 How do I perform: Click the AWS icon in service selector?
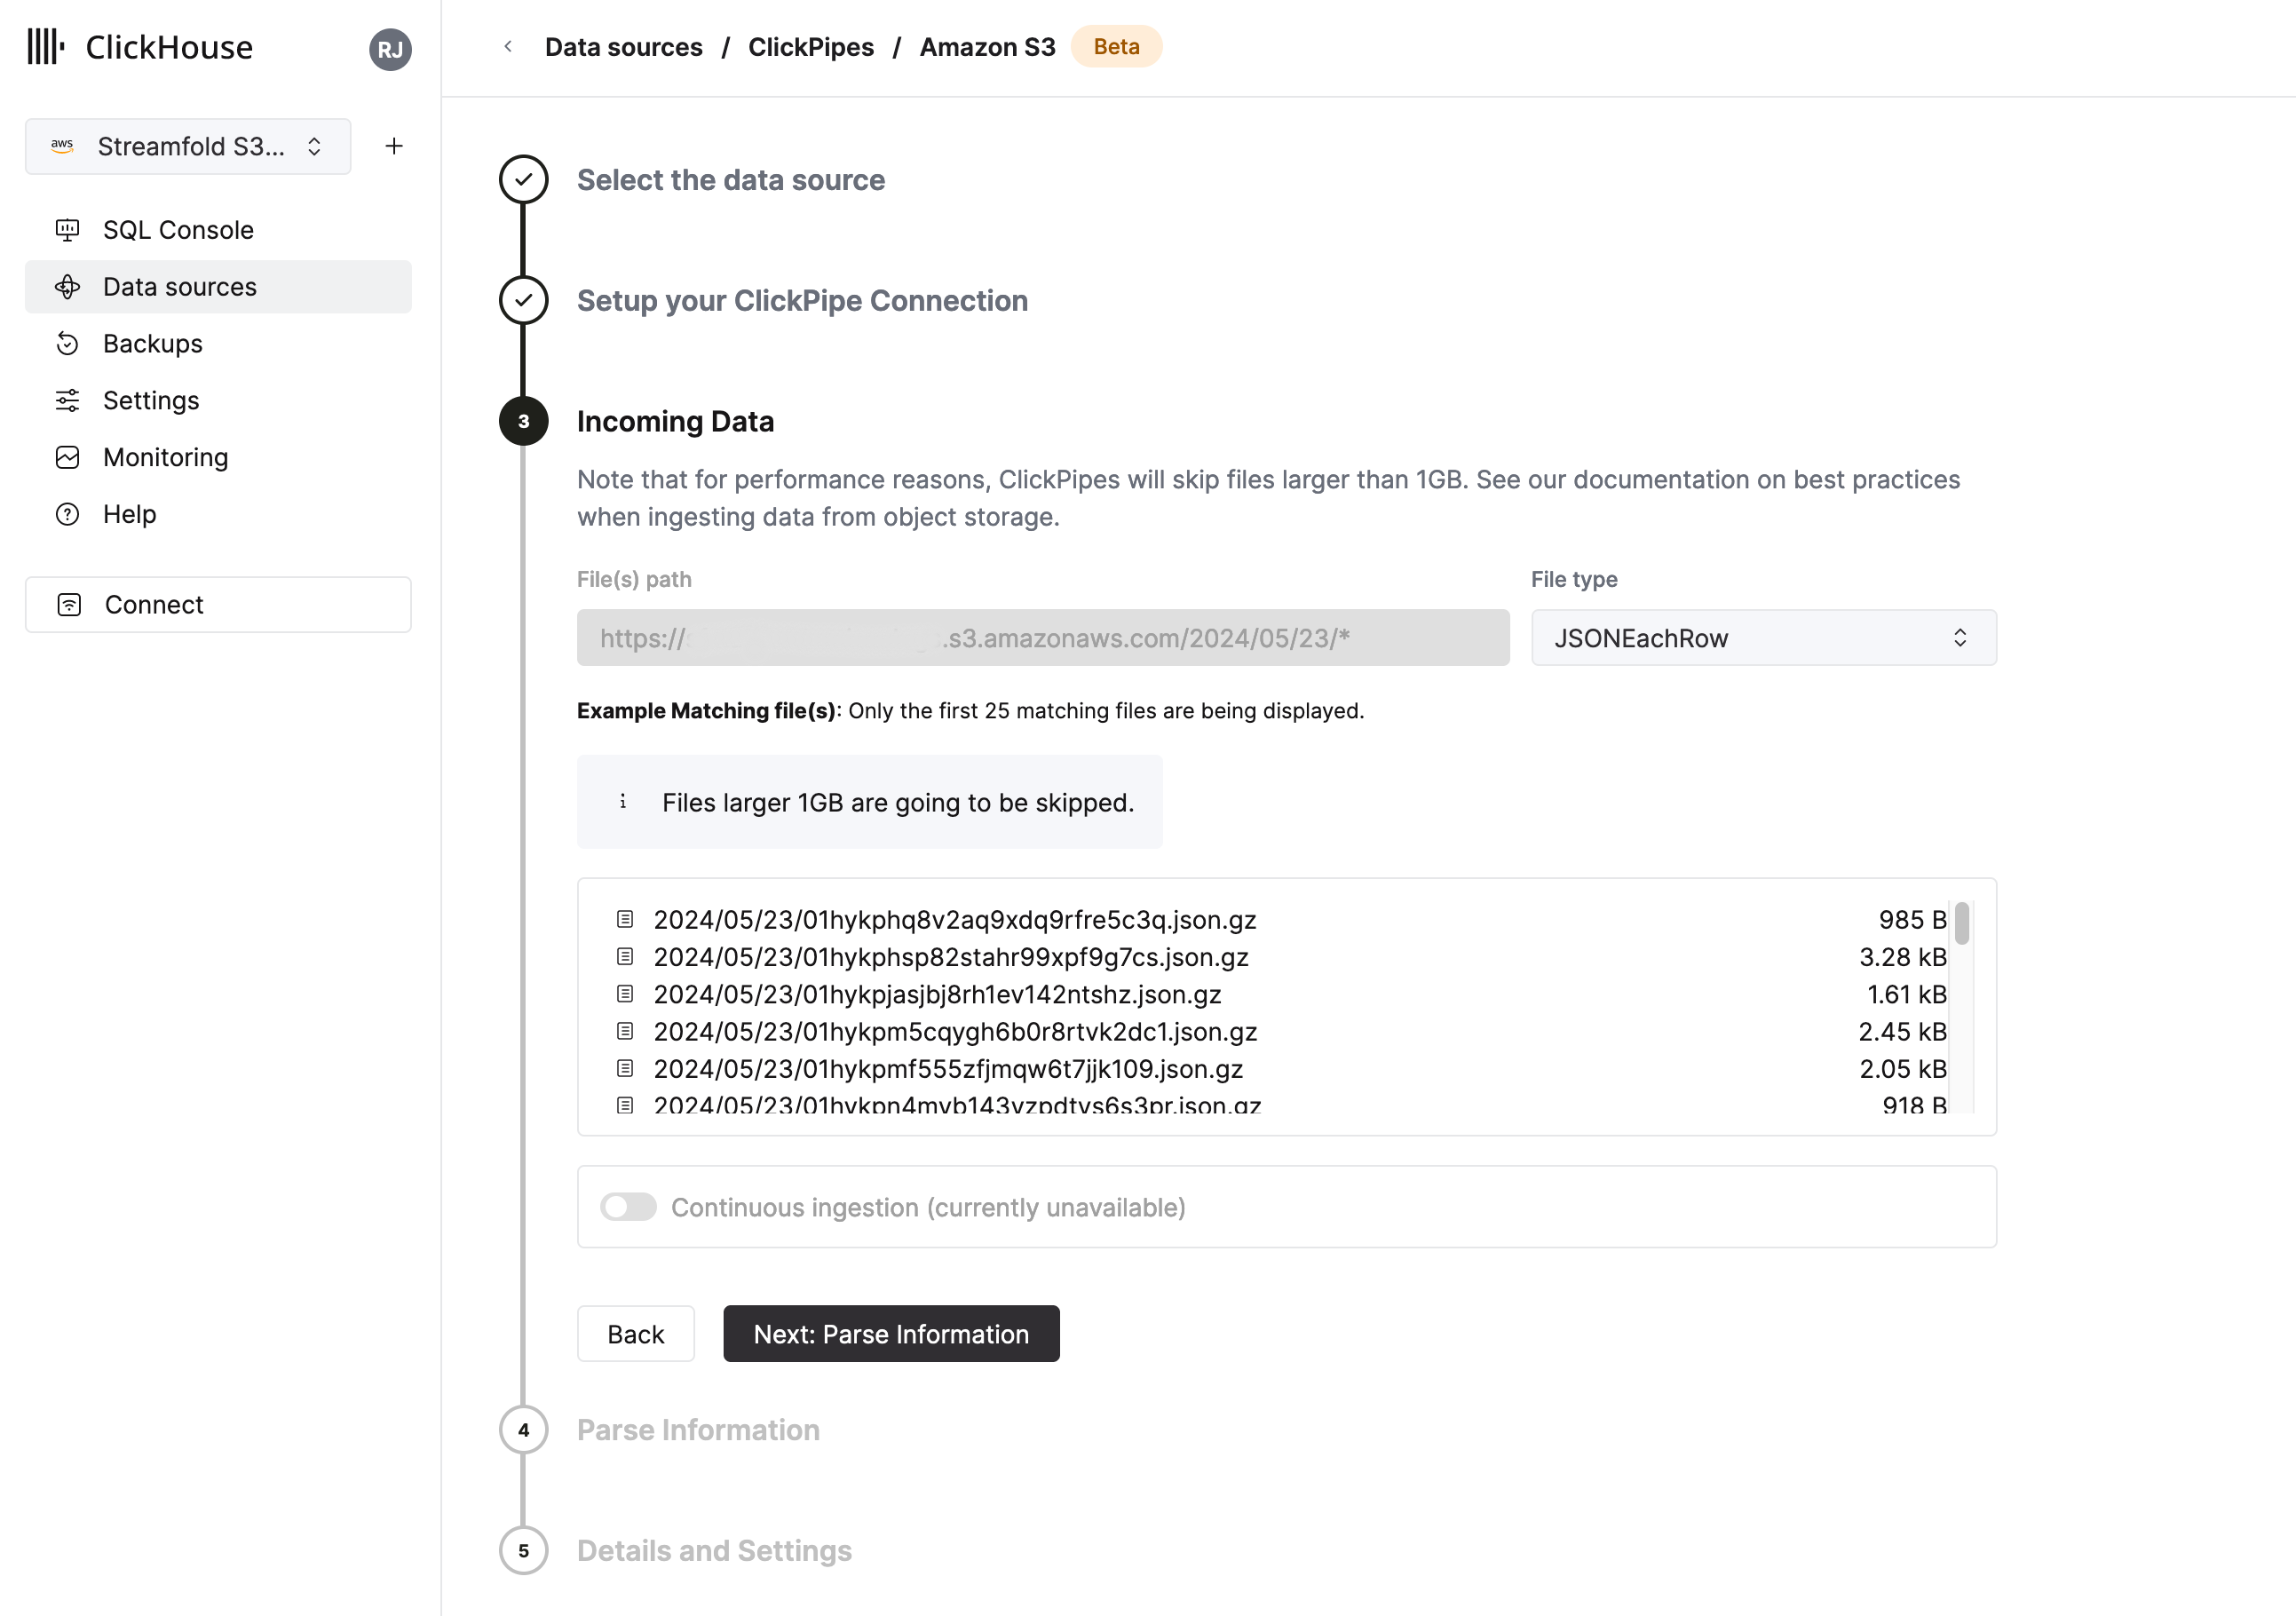click(62, 146)
